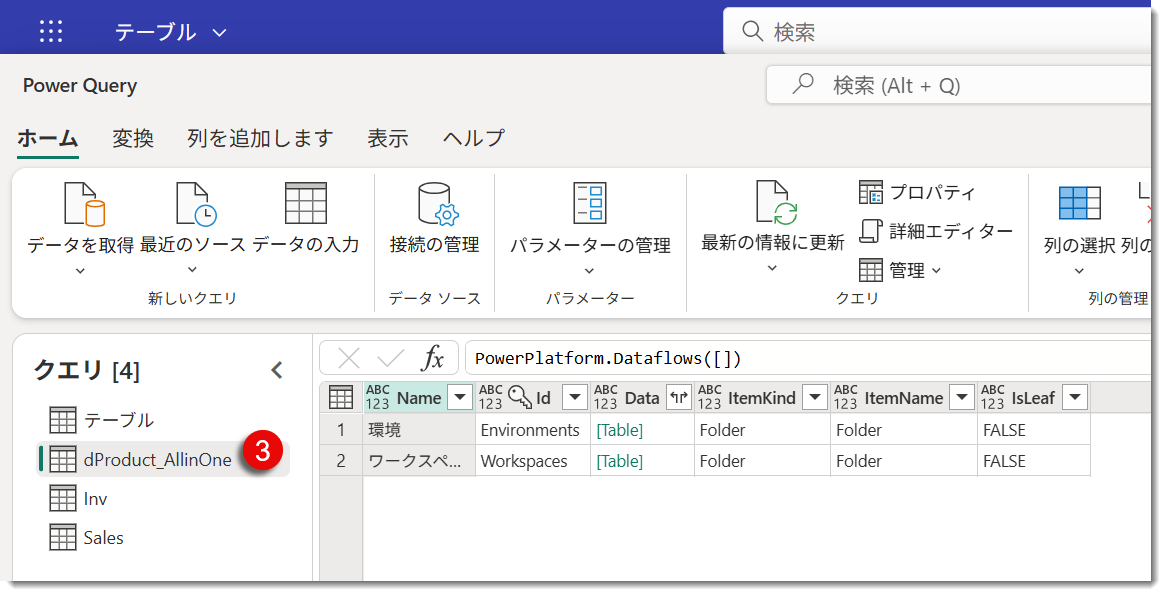The image size is (1166, 596).
Task: Click the Name column header
Action: pos(419,397)
